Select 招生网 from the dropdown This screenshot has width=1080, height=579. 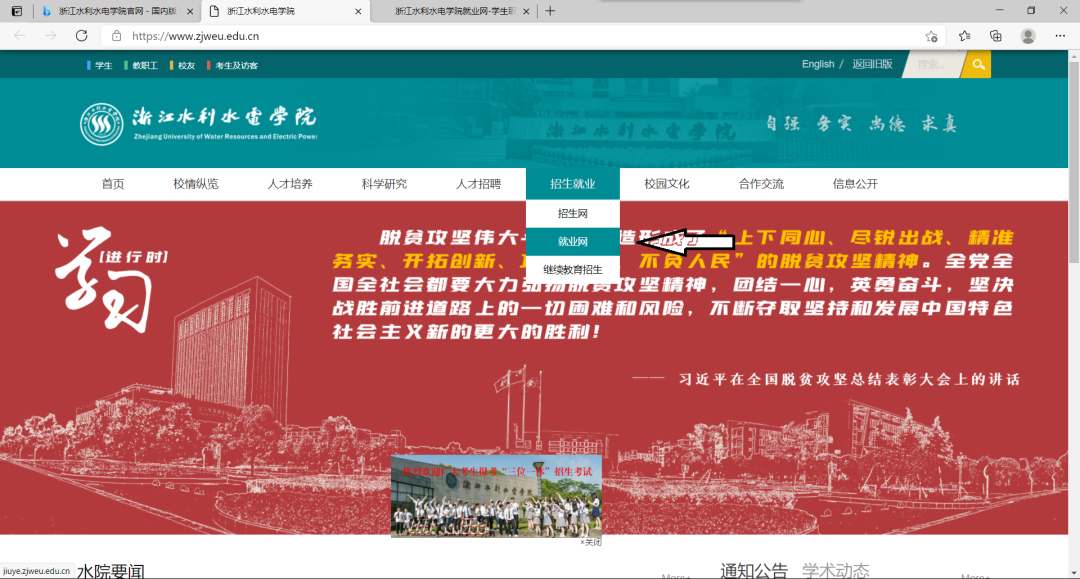572,213
